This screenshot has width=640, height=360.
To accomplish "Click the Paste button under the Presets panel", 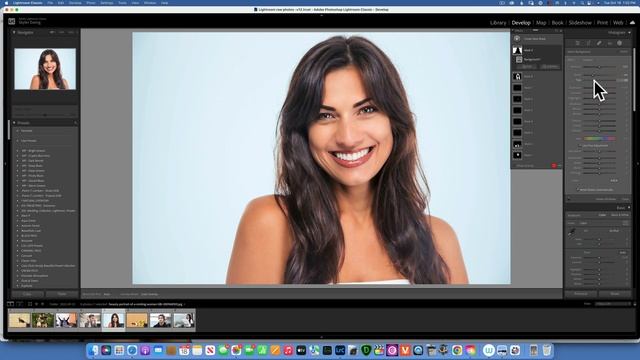I will 62,294.
